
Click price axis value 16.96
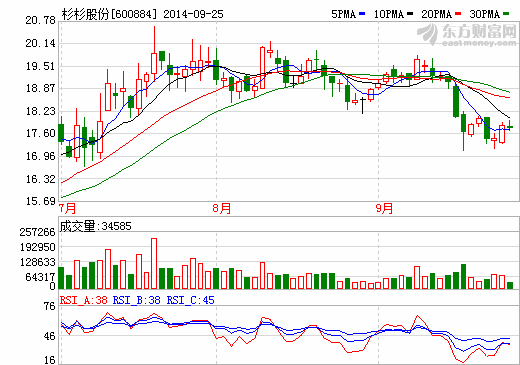(x=40, y=156)
